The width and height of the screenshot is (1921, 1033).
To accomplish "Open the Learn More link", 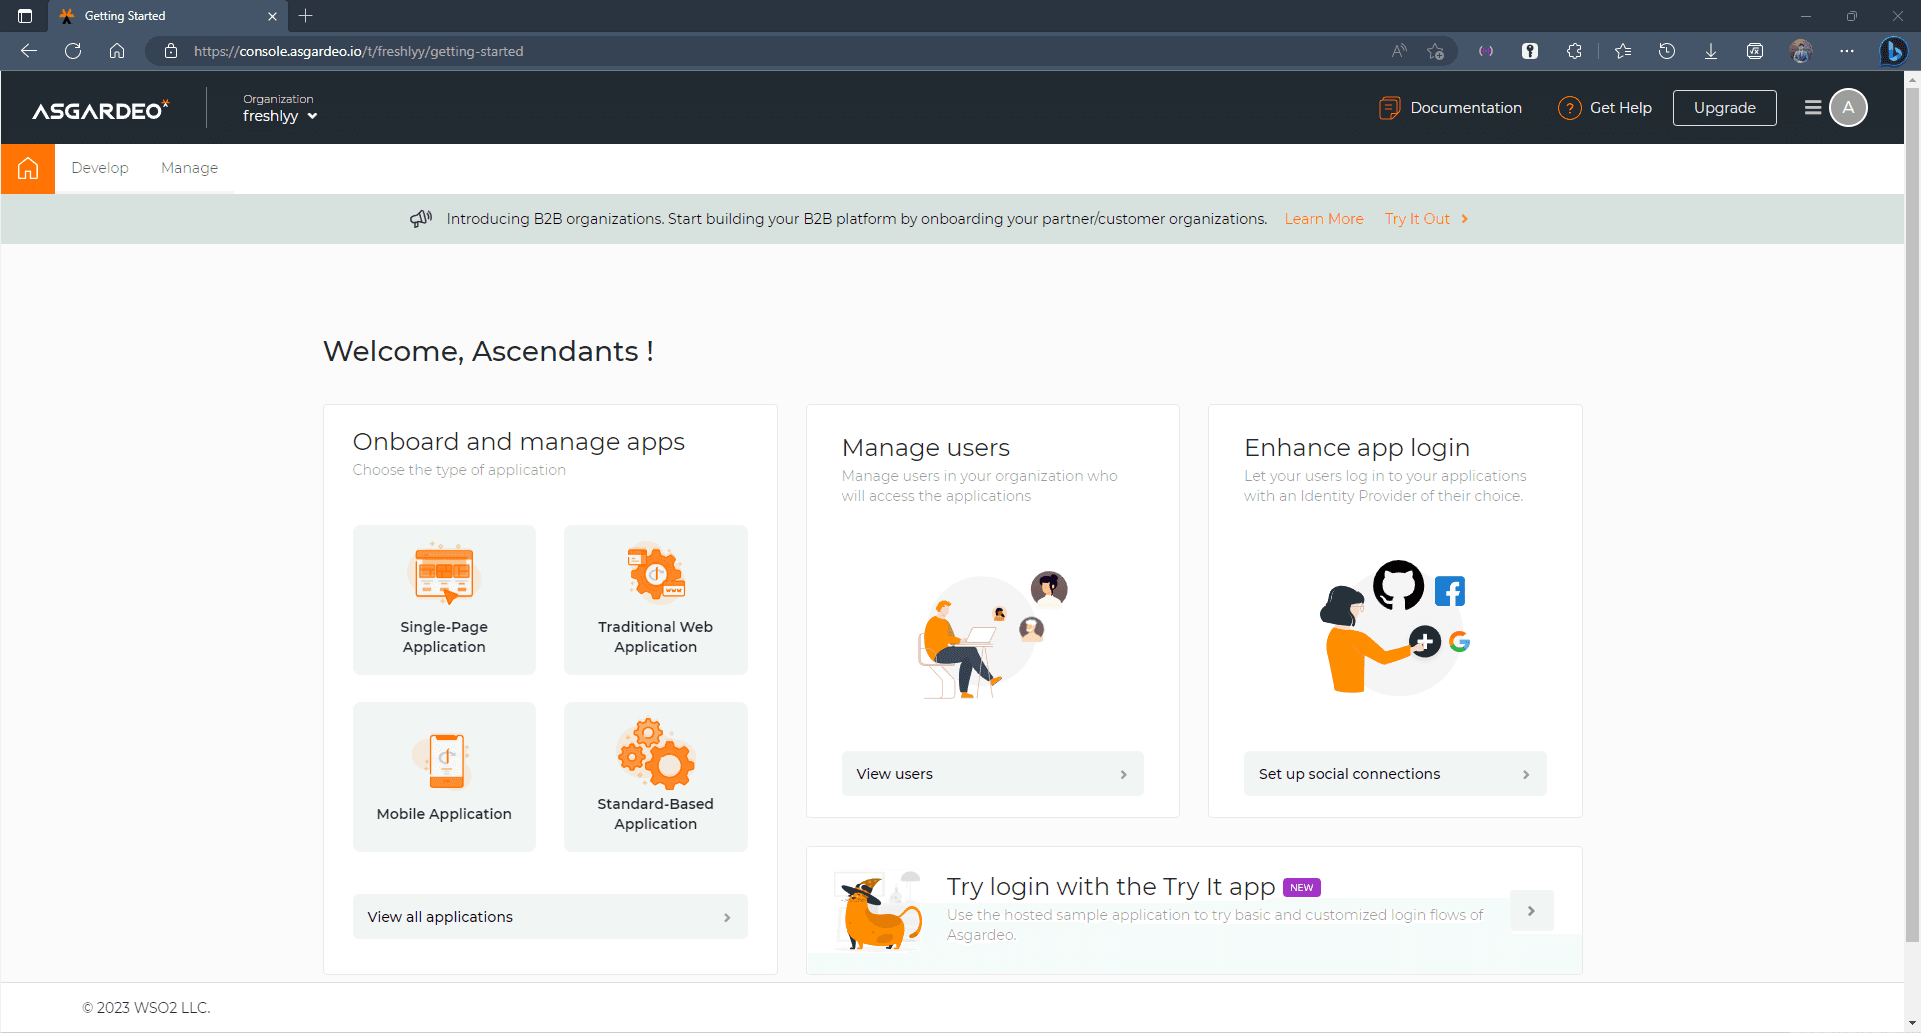I will 1324,219.
